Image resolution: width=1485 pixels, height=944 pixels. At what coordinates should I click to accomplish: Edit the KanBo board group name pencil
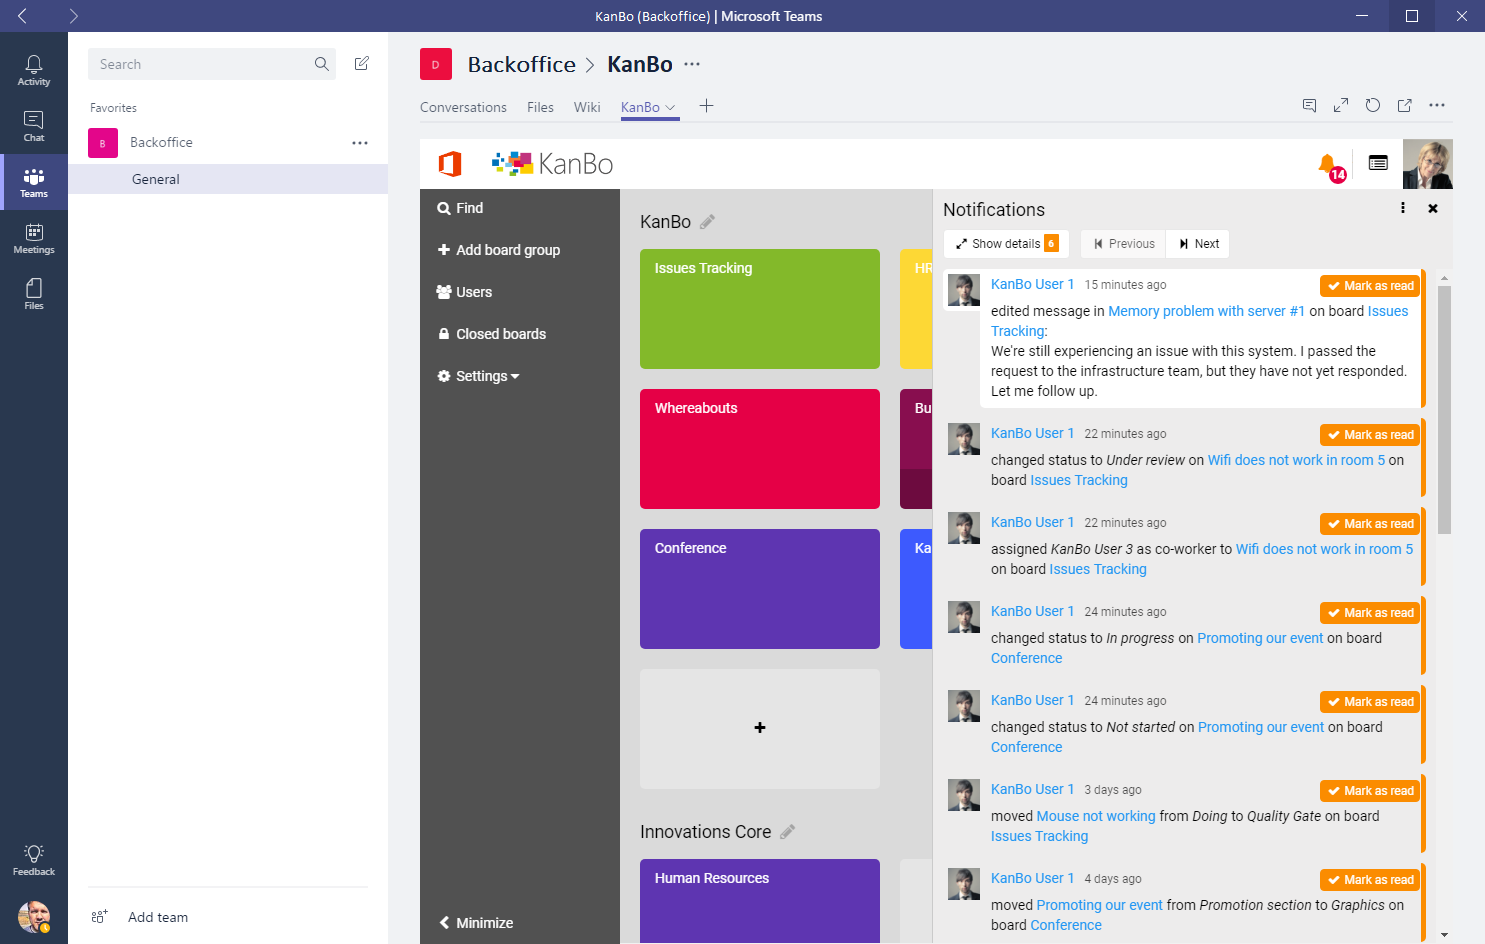click(707, 222)
